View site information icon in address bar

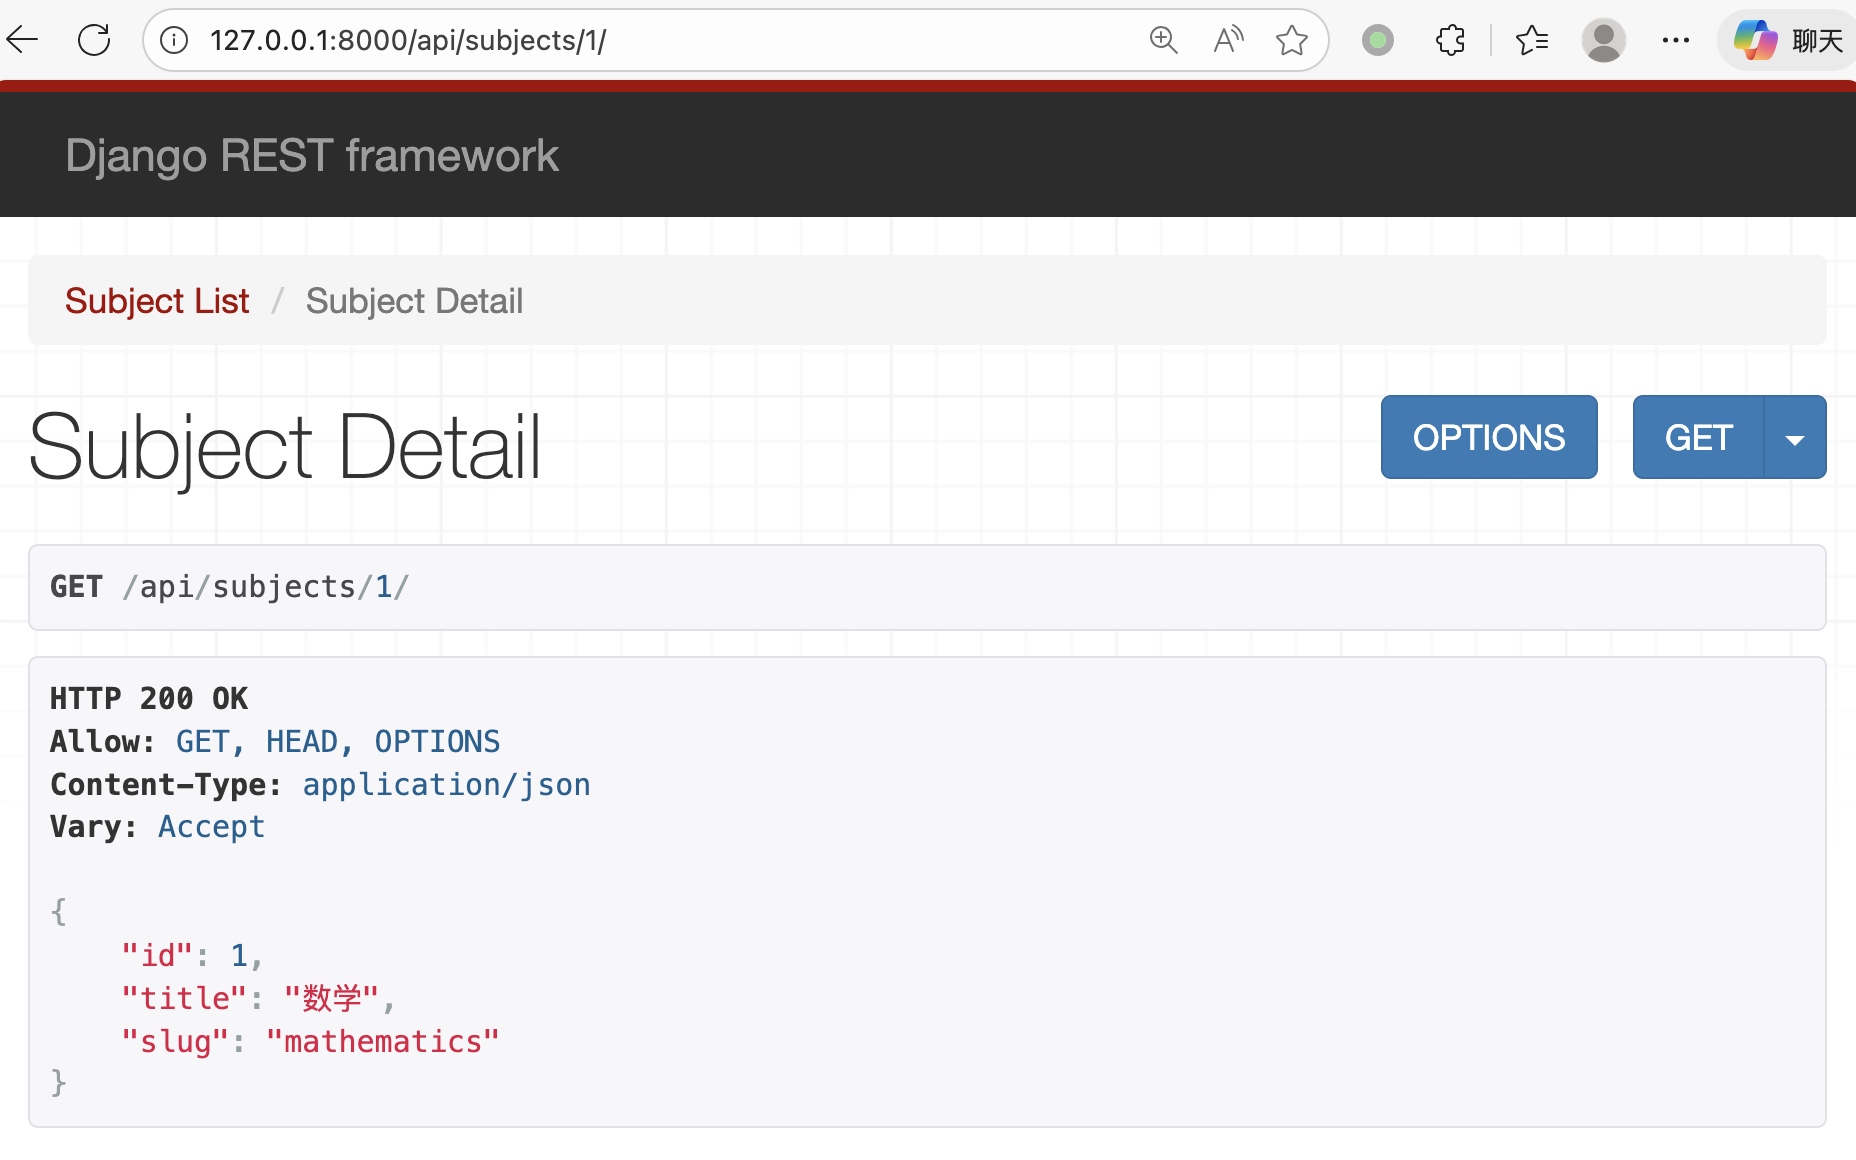pyautogui.click(x=174, y=40)
